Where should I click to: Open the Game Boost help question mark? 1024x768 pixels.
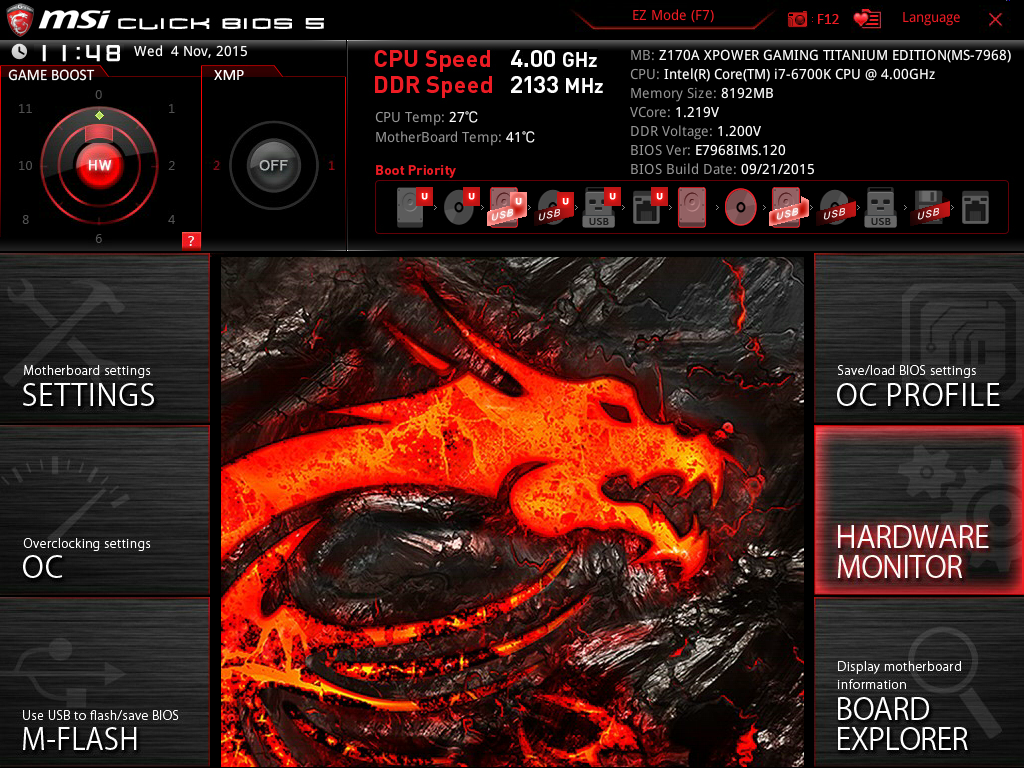pyautogui.click(x=191, y=240)
